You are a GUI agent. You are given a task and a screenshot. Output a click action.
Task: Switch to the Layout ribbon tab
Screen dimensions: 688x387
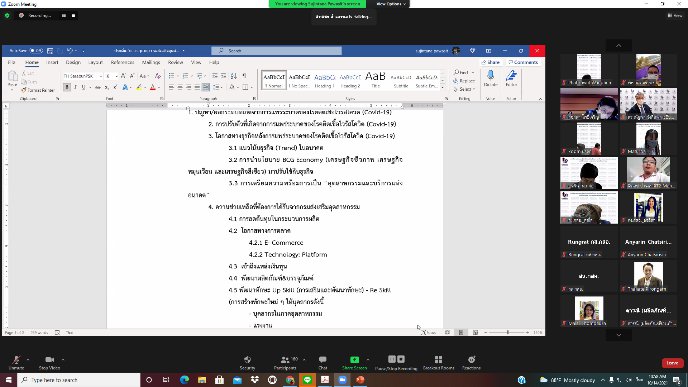95,62
